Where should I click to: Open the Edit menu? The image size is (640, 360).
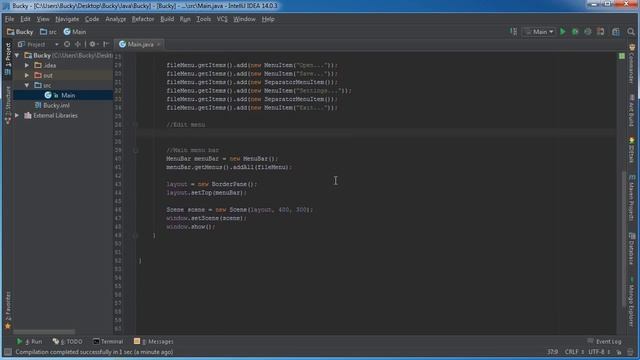(x=25, y=19)
